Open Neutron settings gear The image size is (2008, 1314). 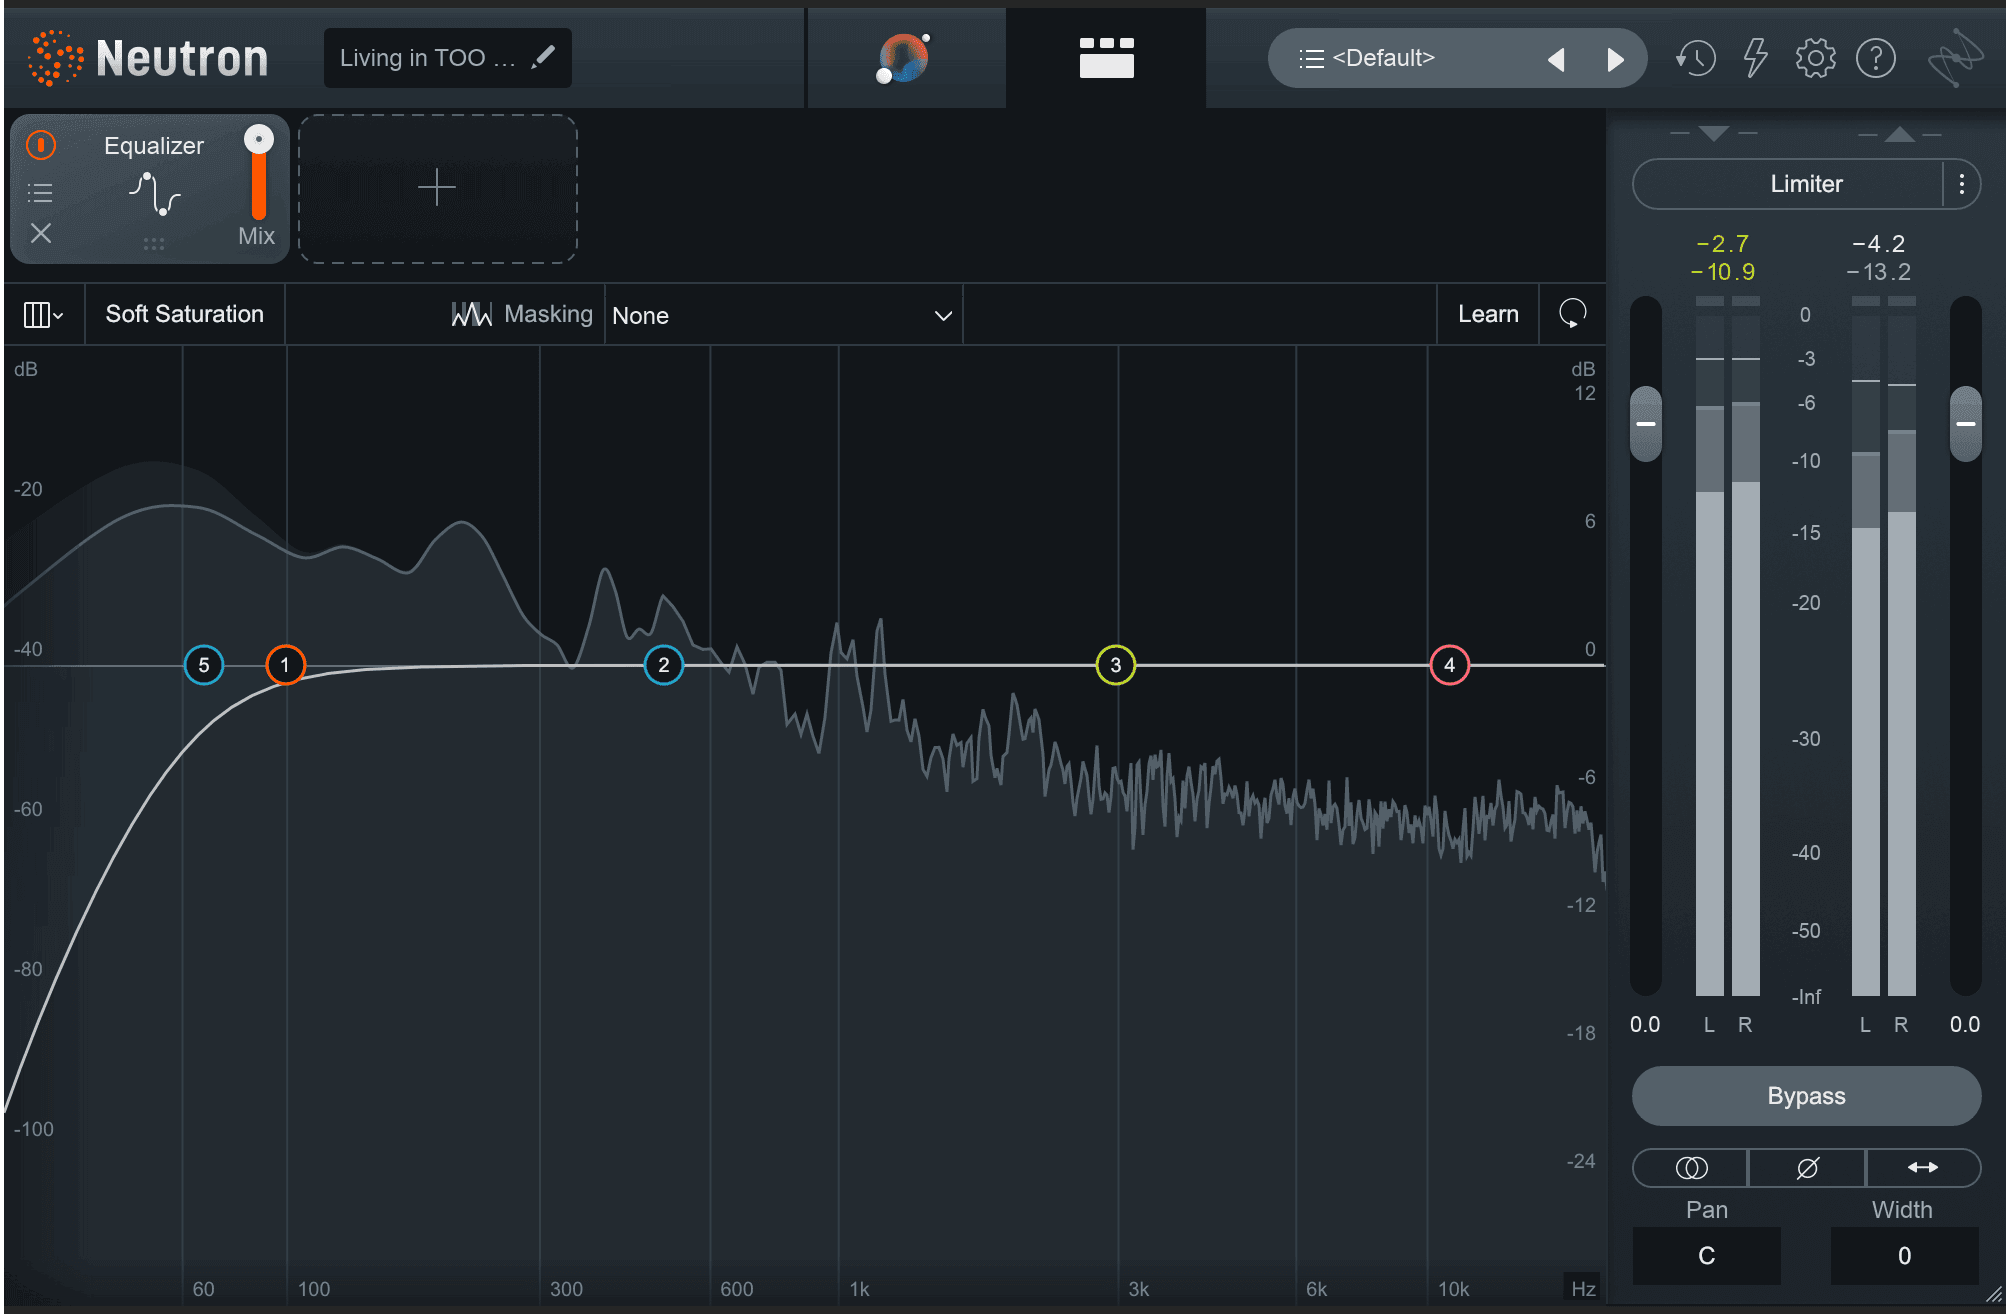(x=1815, y=58)
